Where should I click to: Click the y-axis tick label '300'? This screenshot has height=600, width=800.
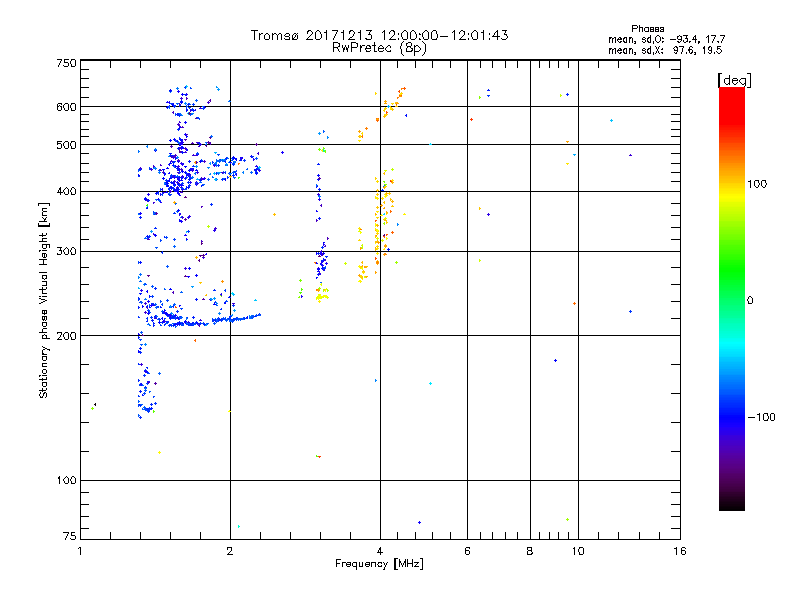click(x=66, y=252)
